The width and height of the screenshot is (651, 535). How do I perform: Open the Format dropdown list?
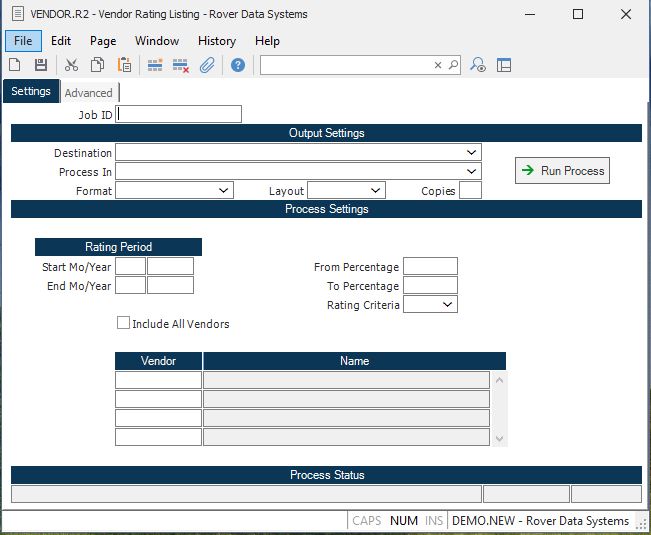[223, 191]
